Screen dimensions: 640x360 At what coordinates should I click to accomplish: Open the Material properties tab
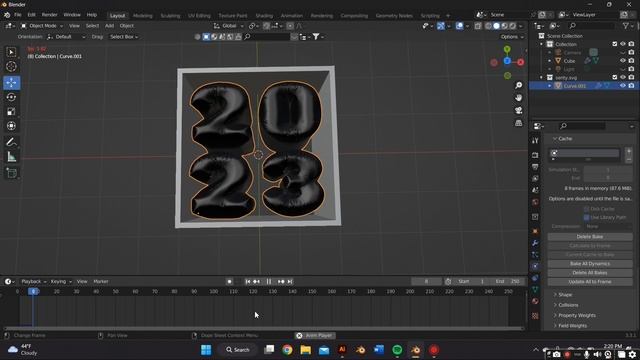[x=535, y=301]
